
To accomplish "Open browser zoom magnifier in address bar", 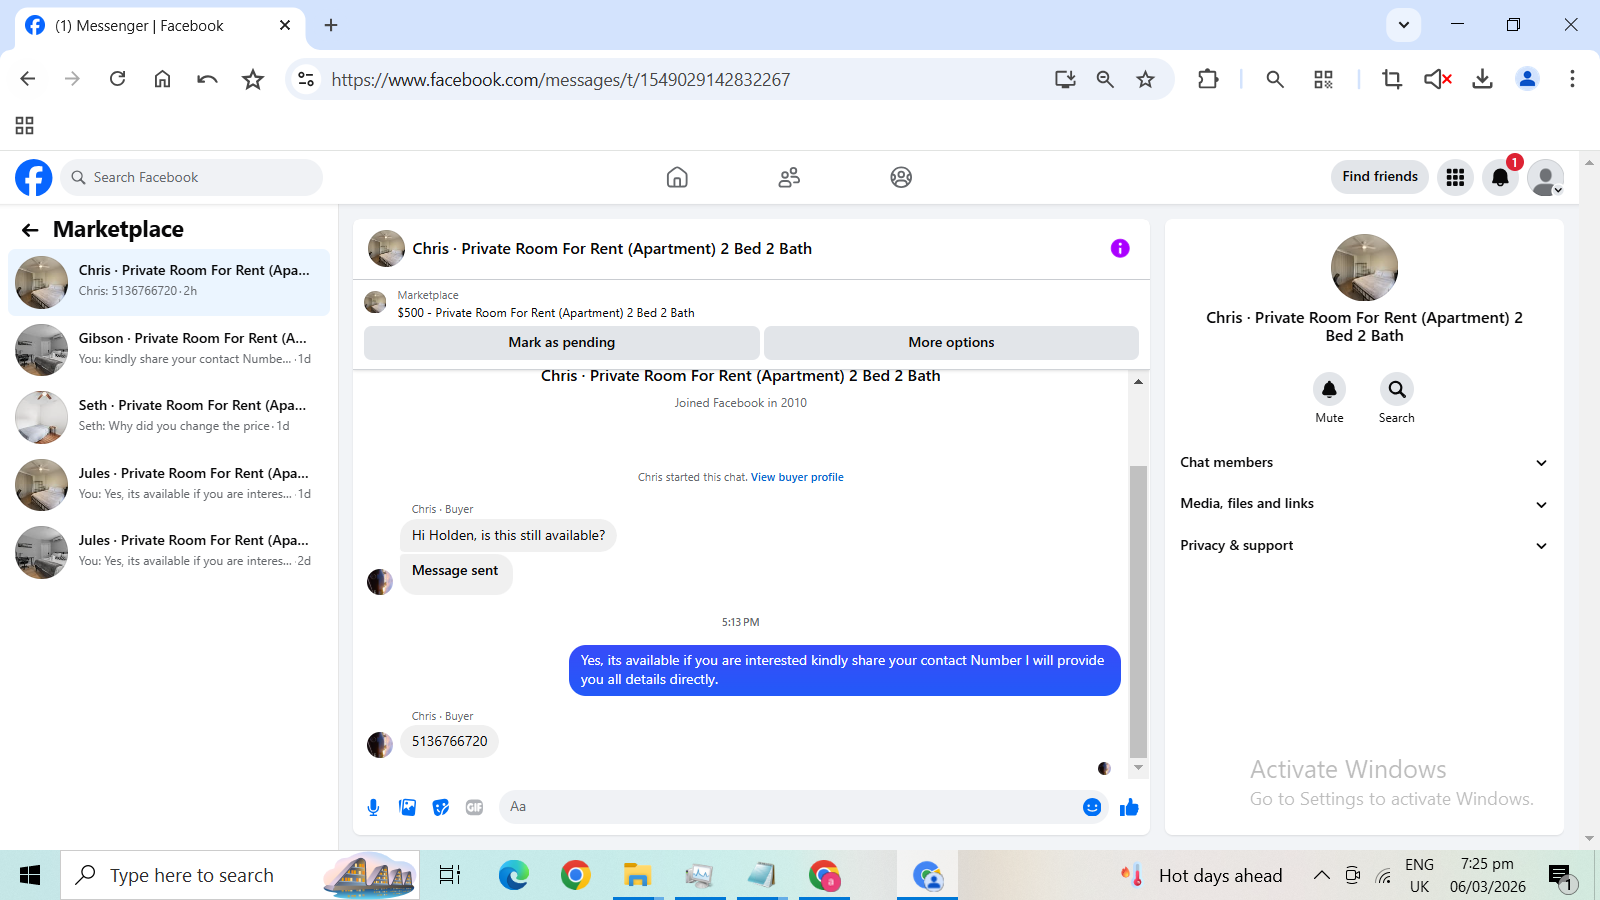I will [1105, 79].
